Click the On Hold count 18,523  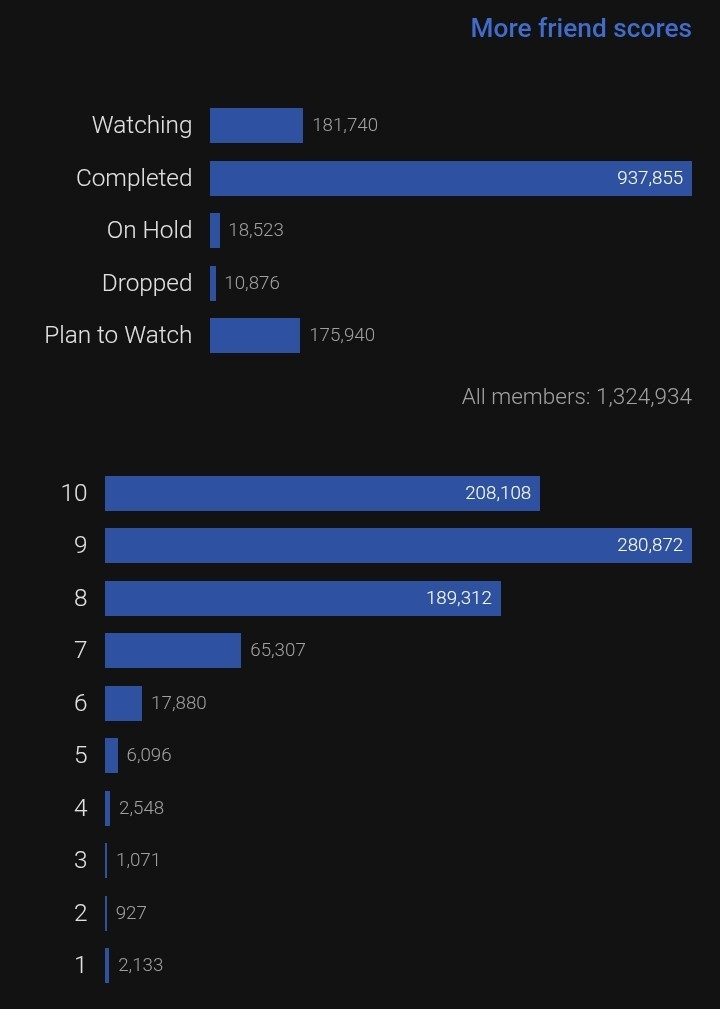click(x=256, y=230)
